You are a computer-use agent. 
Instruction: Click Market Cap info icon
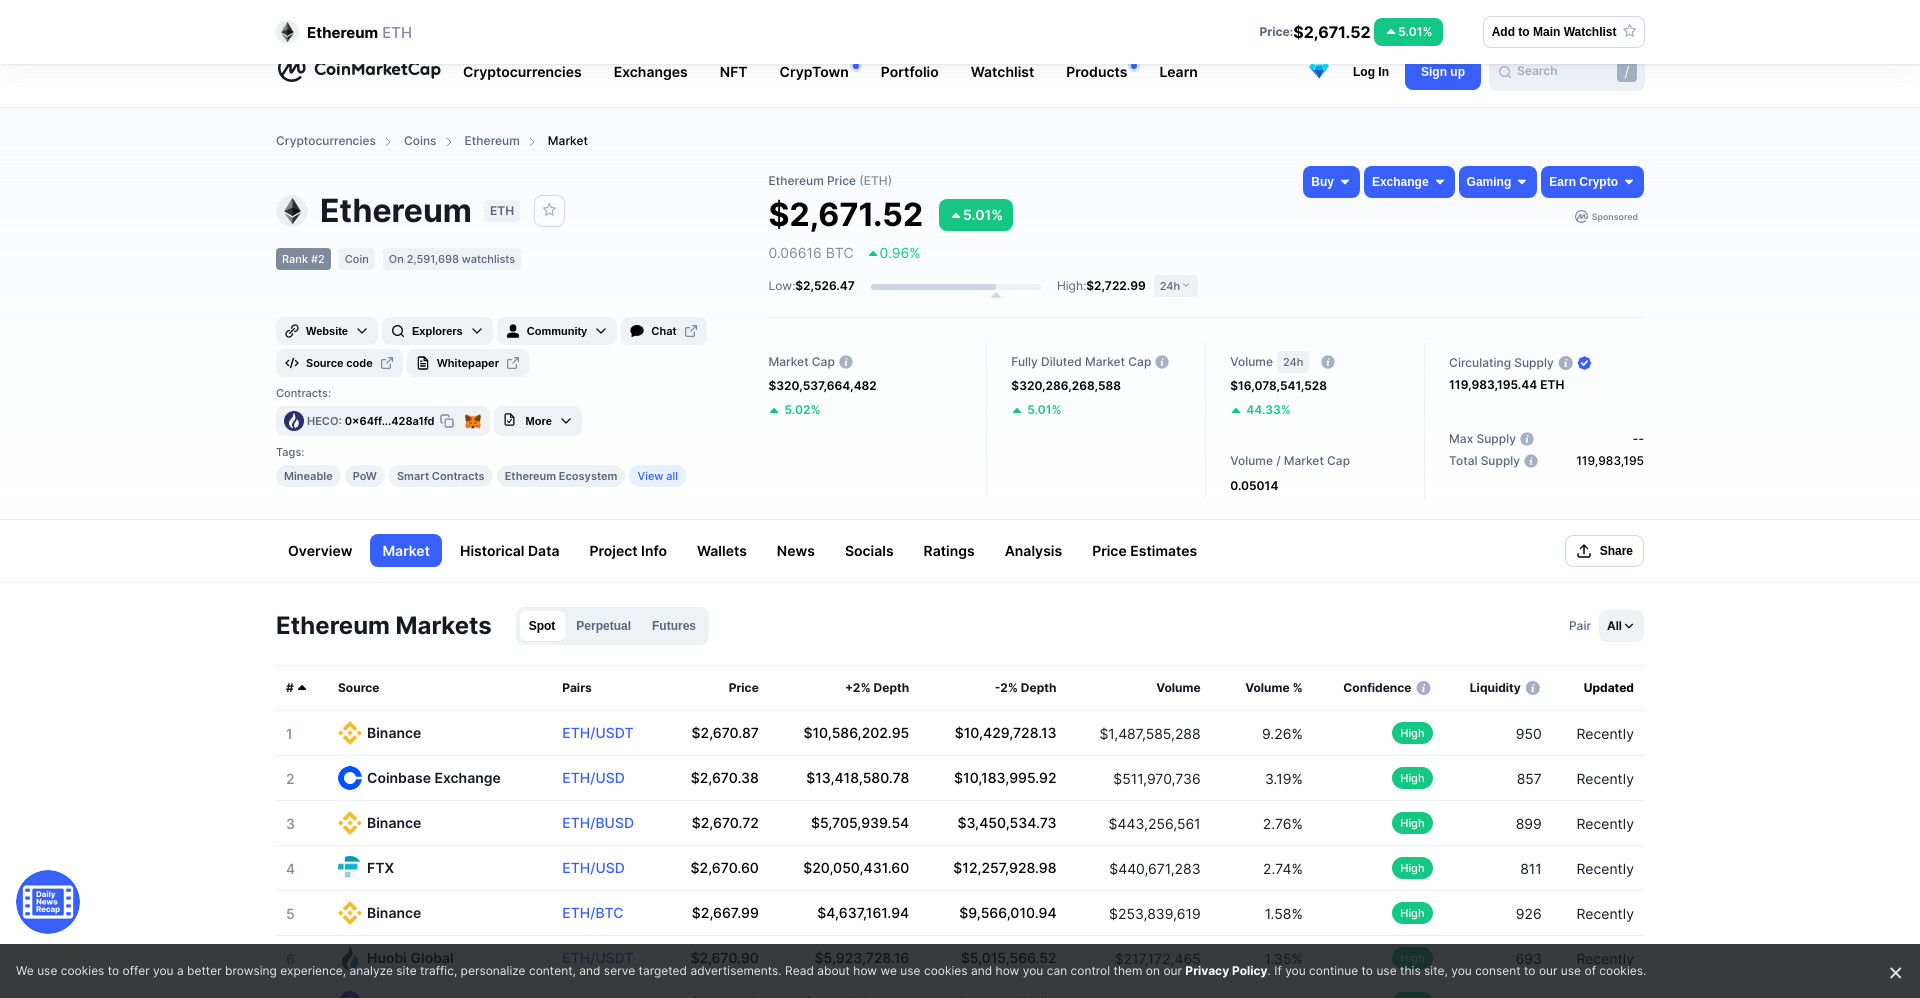pyautogui.click(x=846, y=362)
